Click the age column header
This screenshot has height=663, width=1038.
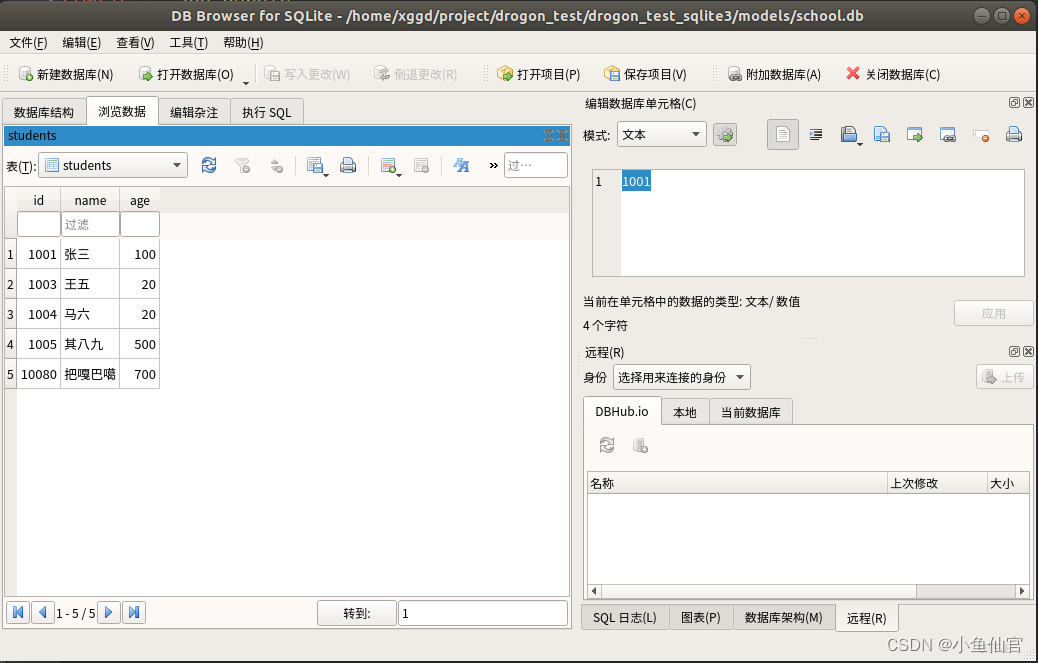tap(140, 200)
